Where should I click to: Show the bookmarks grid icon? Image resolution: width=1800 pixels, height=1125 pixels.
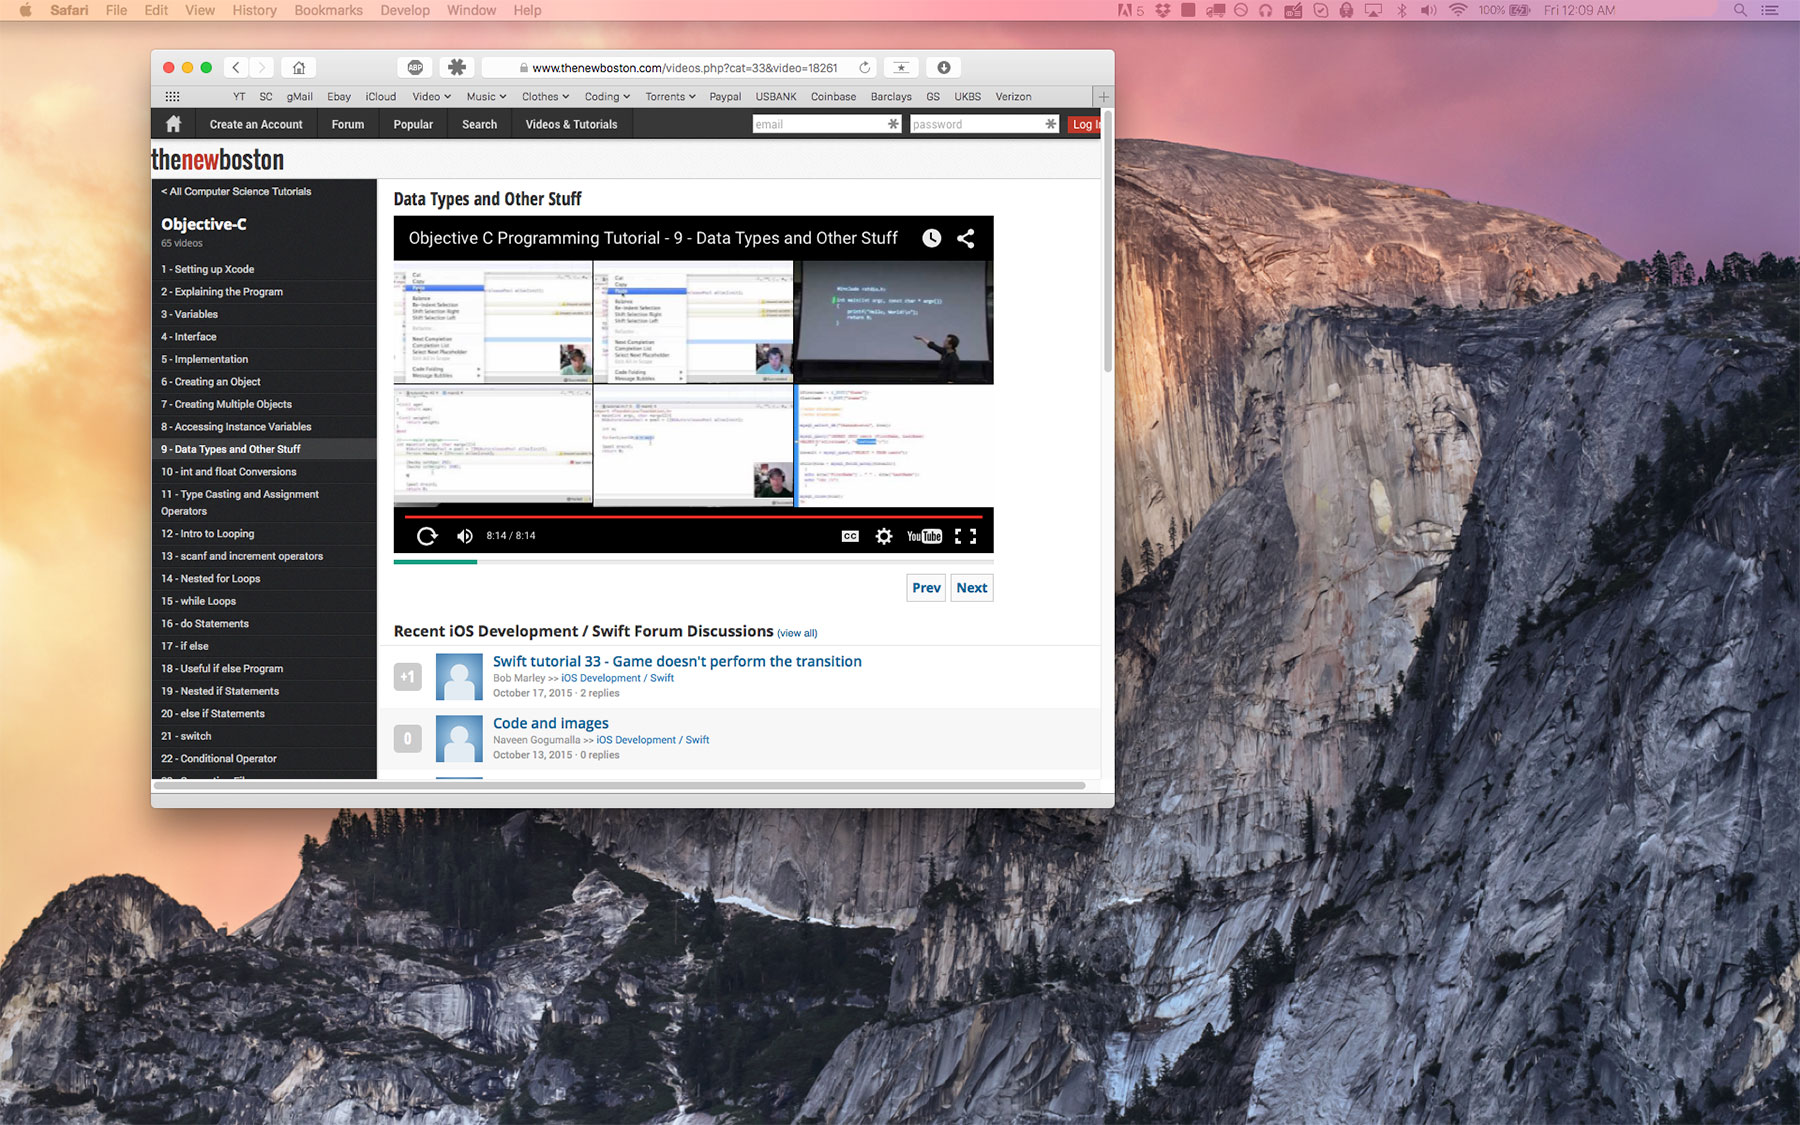172,96
